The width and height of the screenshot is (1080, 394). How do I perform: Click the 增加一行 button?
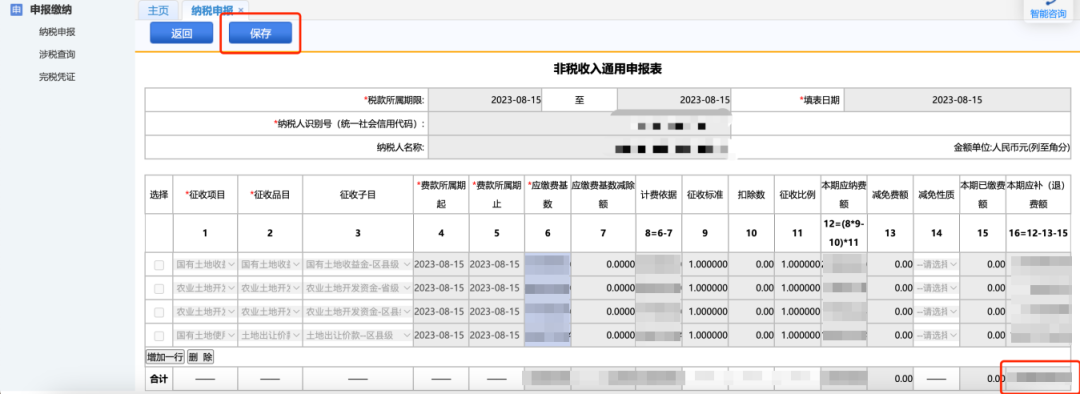tap(165, 357)
